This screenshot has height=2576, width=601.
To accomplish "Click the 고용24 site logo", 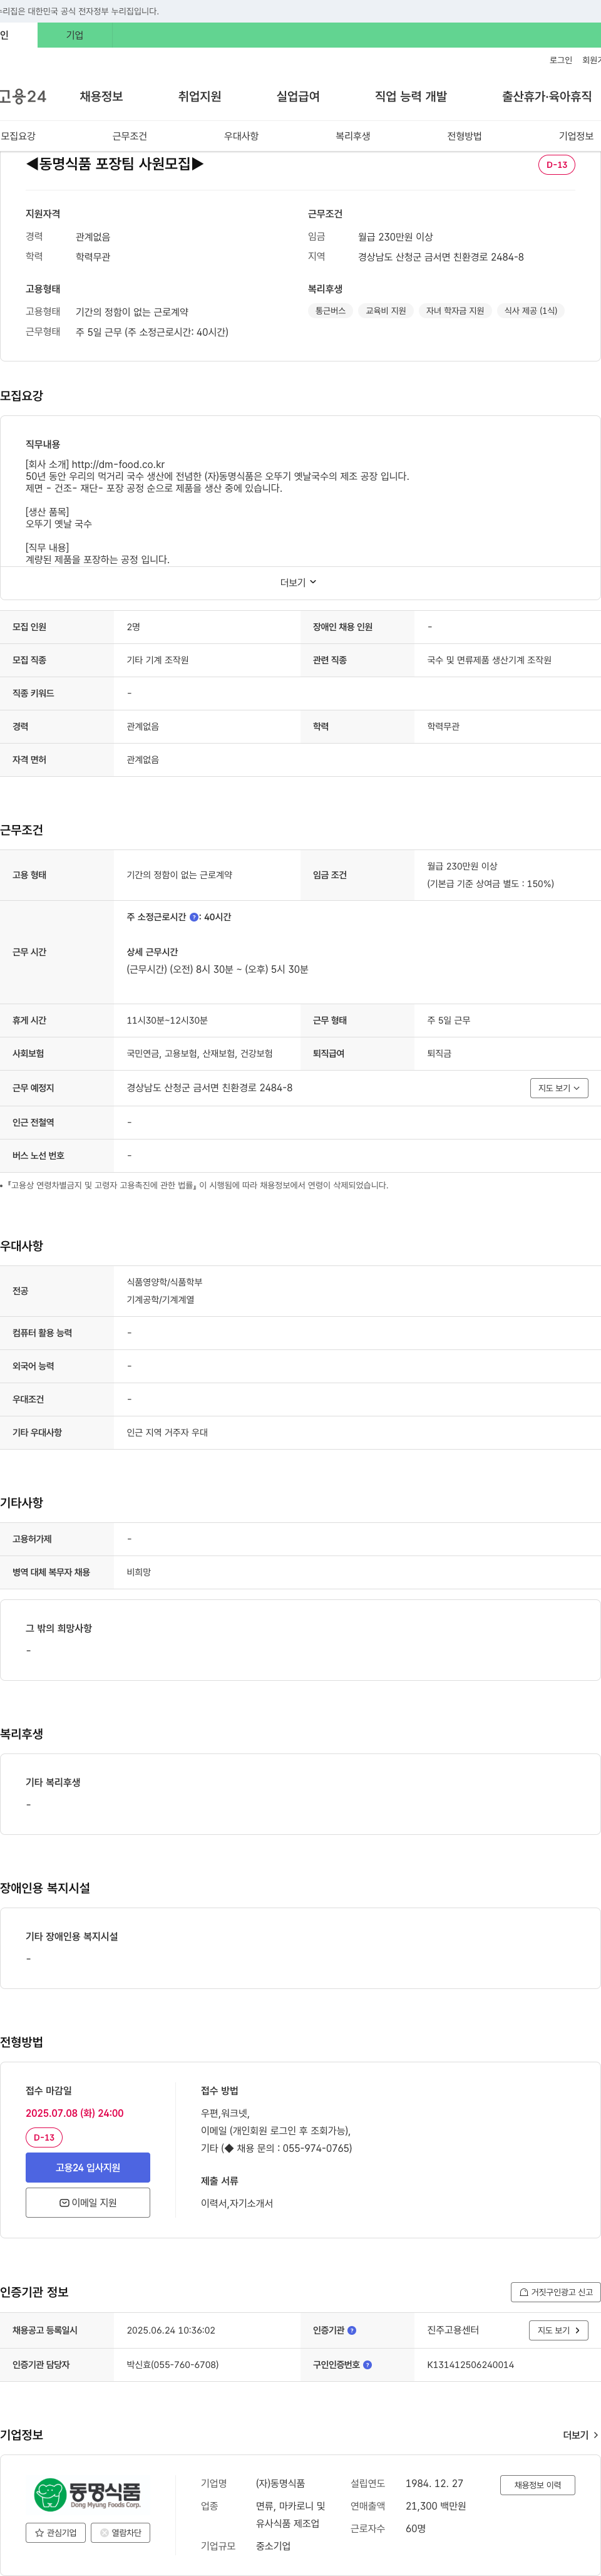I will 22,96.
